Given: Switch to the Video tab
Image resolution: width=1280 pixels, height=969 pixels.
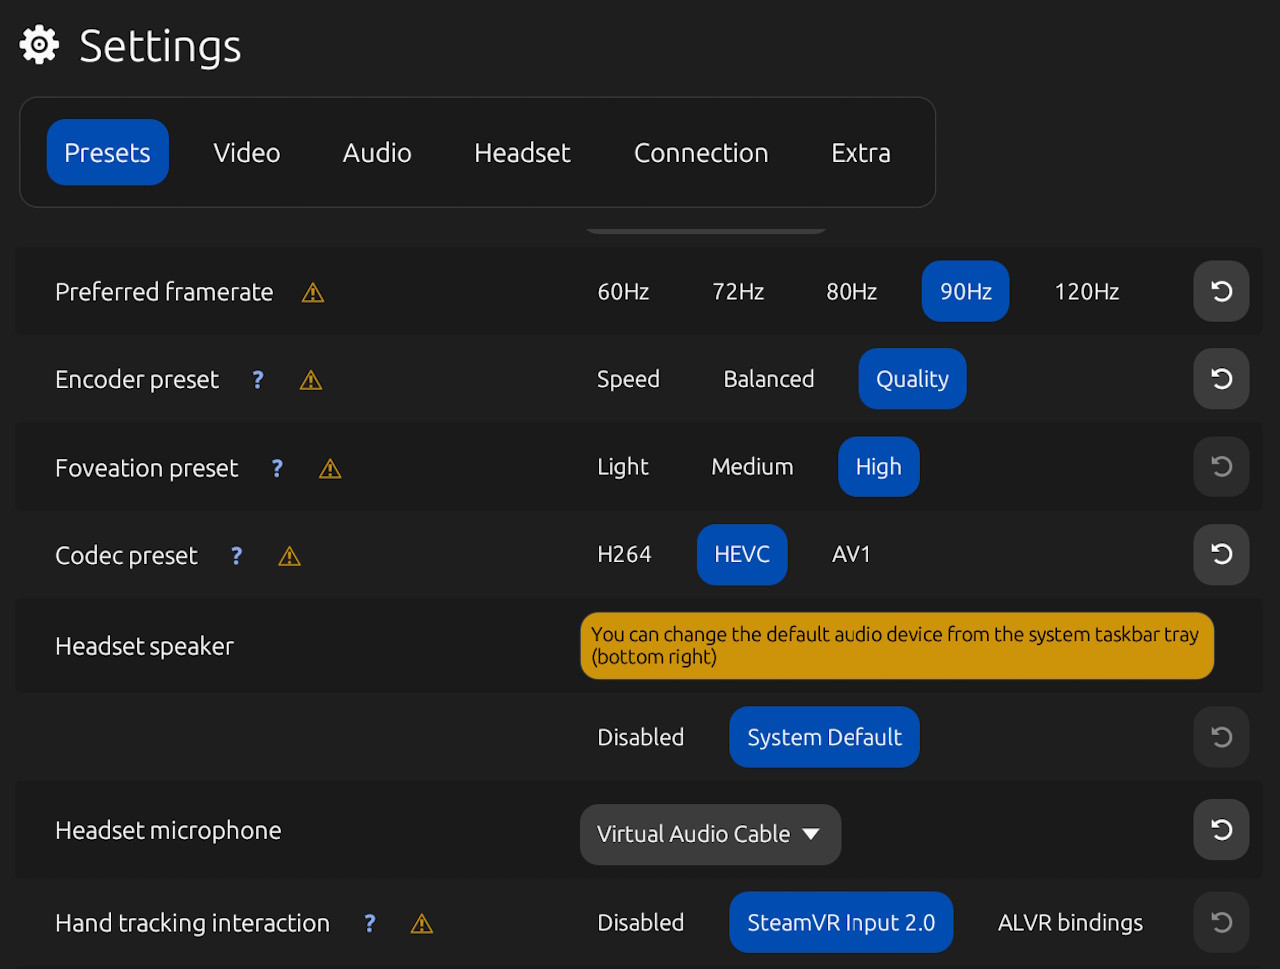Looking at the screenshot, I should (246, 153).
